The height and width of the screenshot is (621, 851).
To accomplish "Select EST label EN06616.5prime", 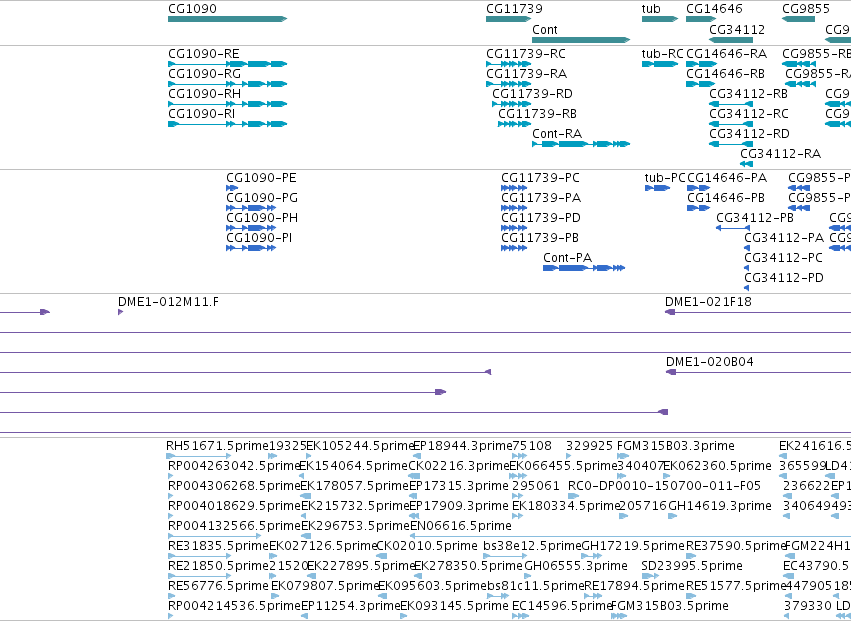I will point(460,526).
